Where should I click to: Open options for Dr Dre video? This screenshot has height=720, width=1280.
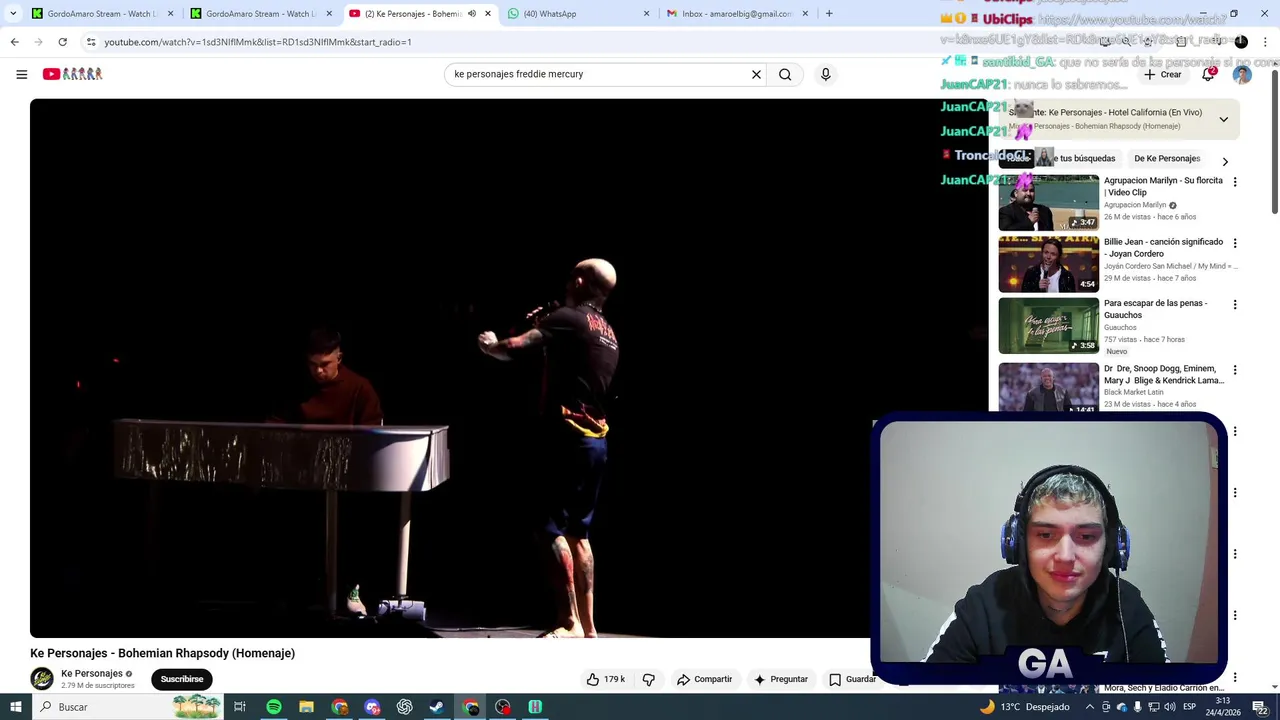1235,370
